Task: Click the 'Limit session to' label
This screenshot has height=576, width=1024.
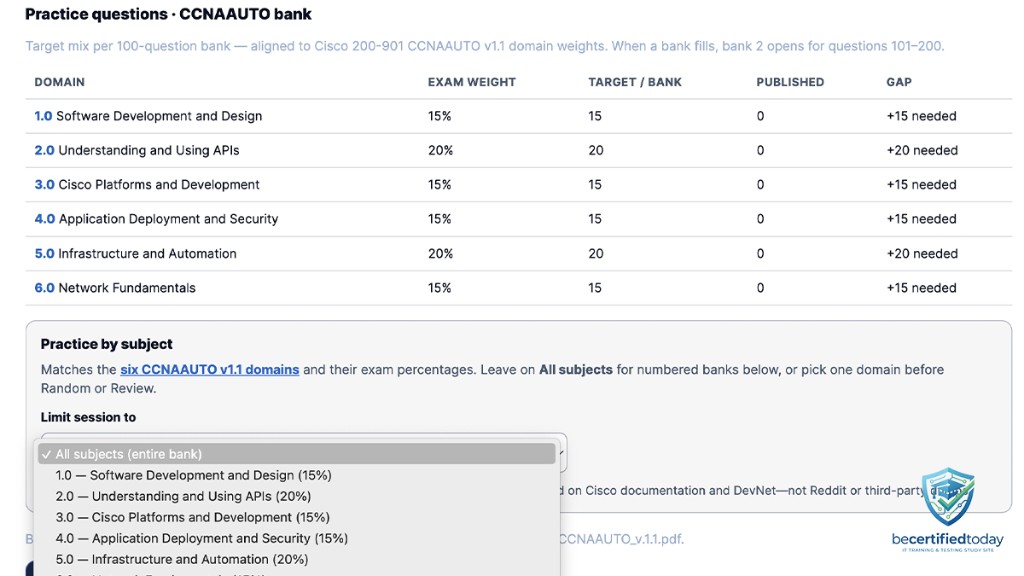Action: pyautogui.click(x=88, y=417)
